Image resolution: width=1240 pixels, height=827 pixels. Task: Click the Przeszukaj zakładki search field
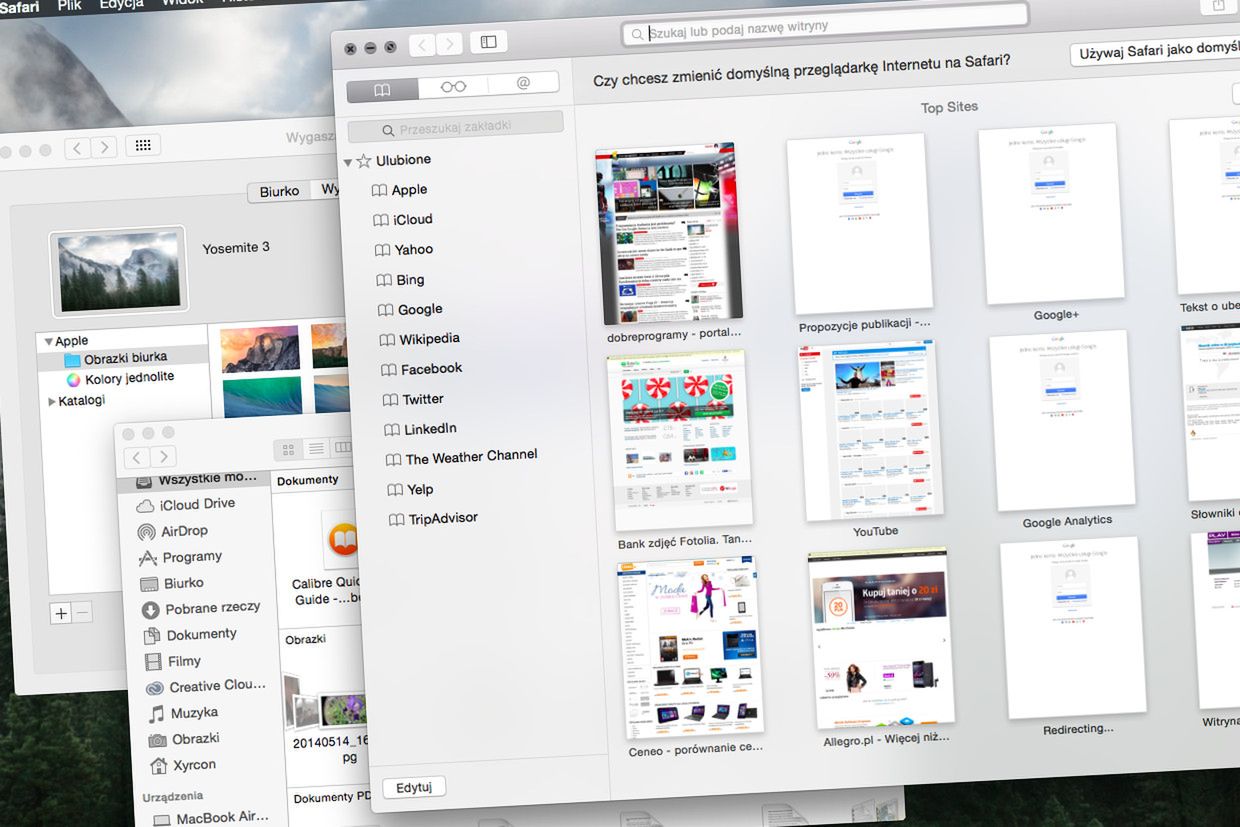tap(456, 127)
